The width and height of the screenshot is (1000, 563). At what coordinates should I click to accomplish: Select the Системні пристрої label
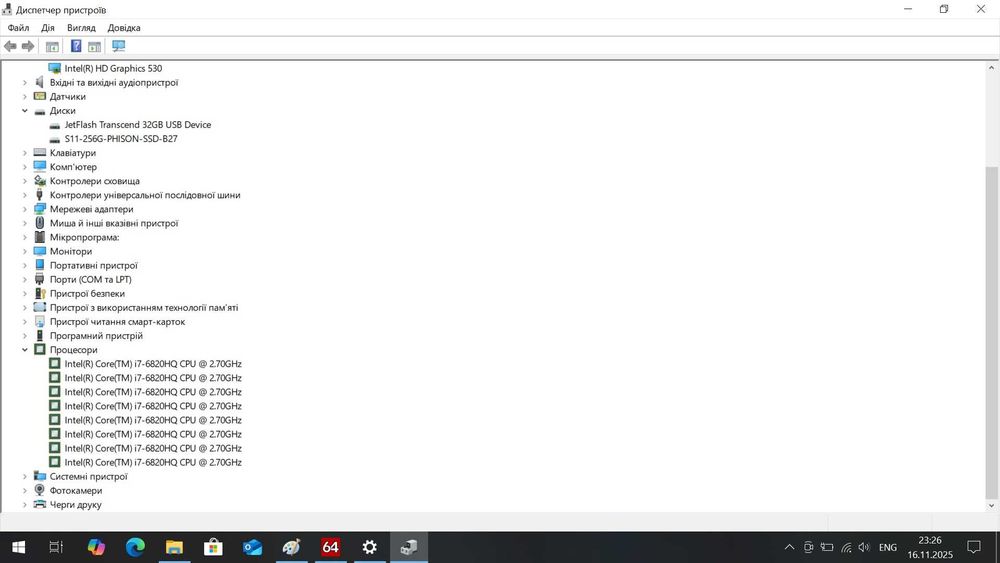(89, 476)
